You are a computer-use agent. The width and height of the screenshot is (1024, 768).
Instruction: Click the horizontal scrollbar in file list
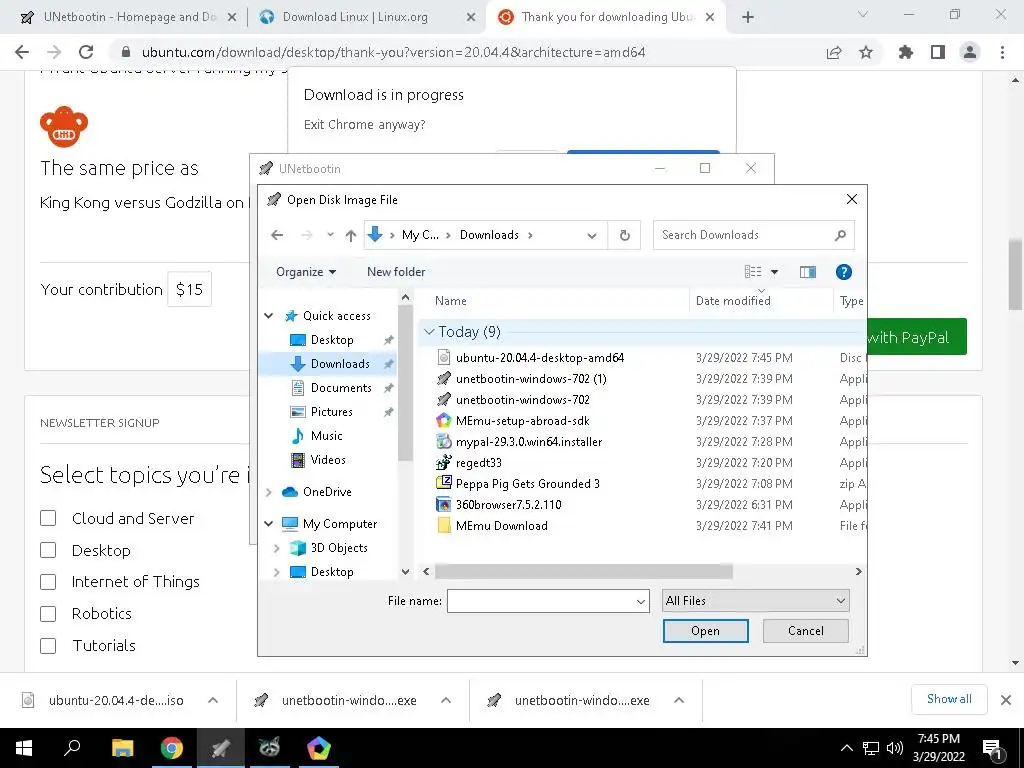click(583, 571)
